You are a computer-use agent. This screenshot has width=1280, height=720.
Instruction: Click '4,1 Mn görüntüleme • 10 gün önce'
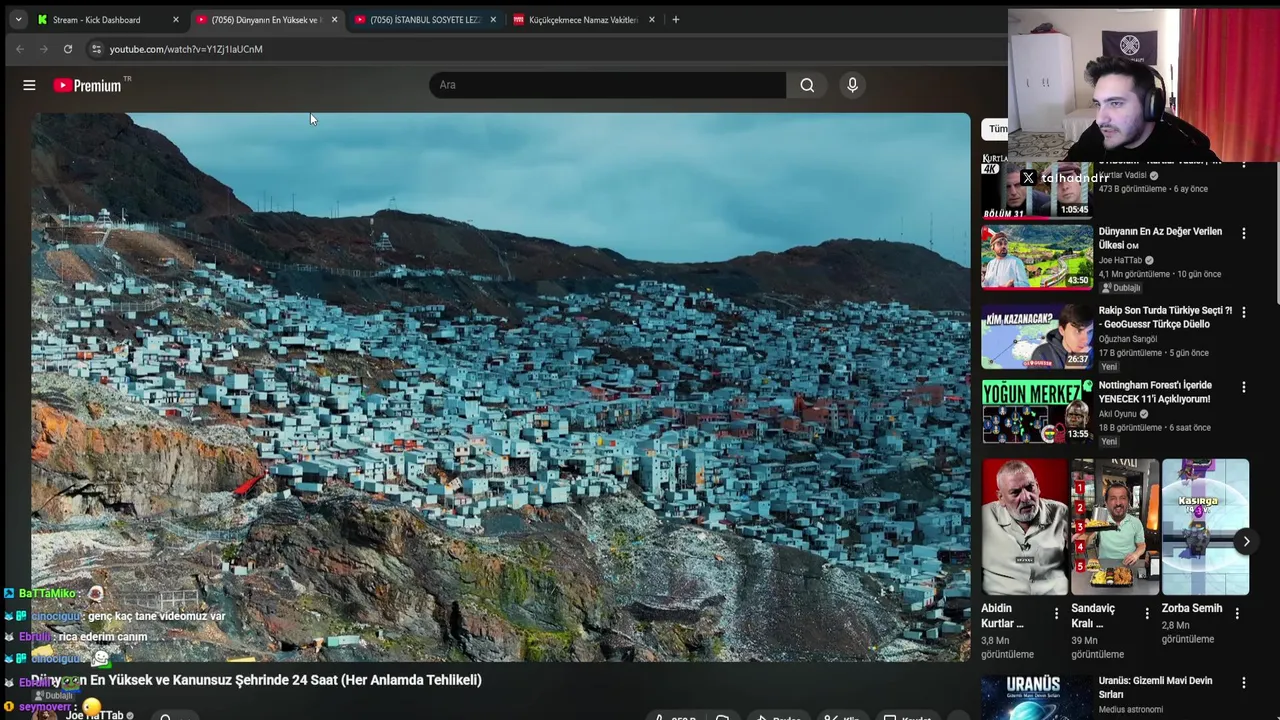click(x=1160, y=274)
